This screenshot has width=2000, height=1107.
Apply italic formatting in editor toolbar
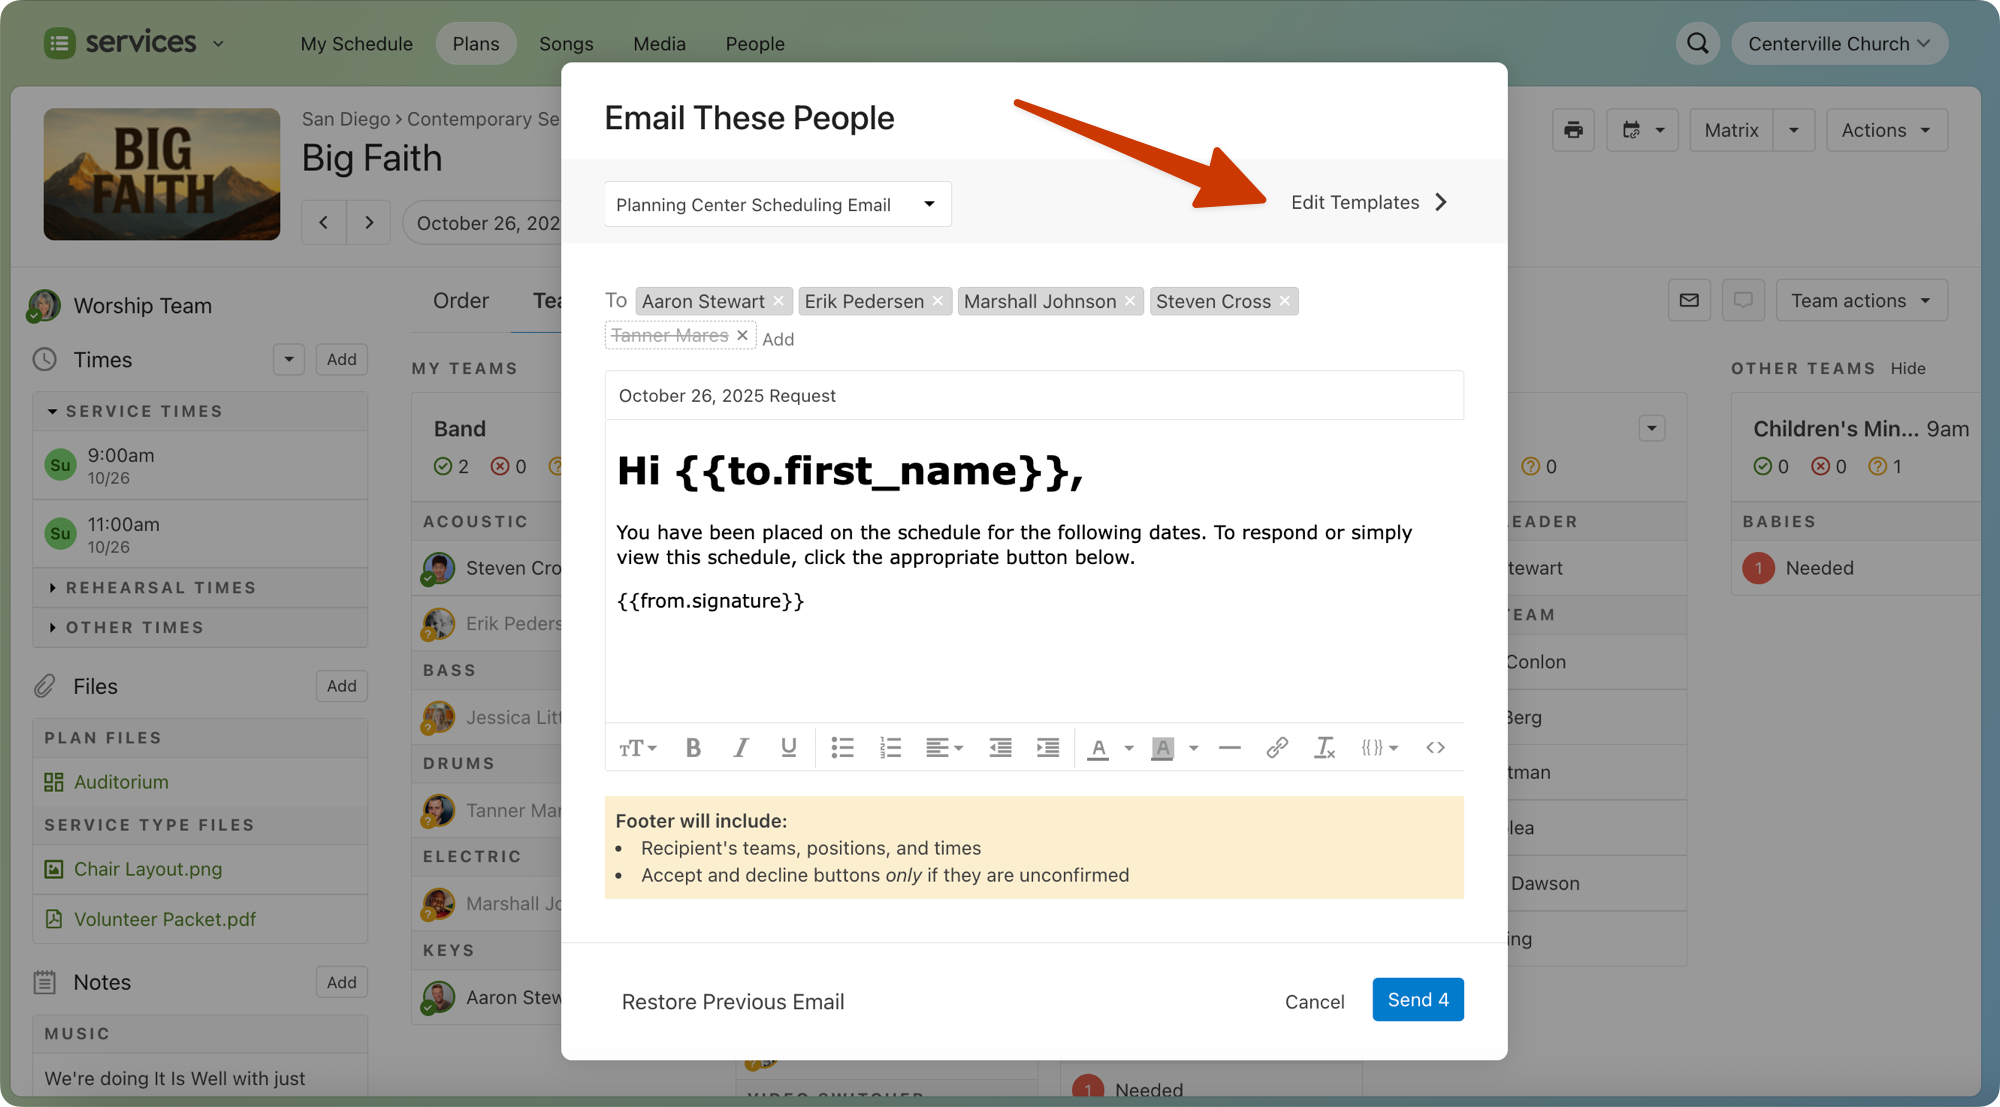click(x=740, y=748)
